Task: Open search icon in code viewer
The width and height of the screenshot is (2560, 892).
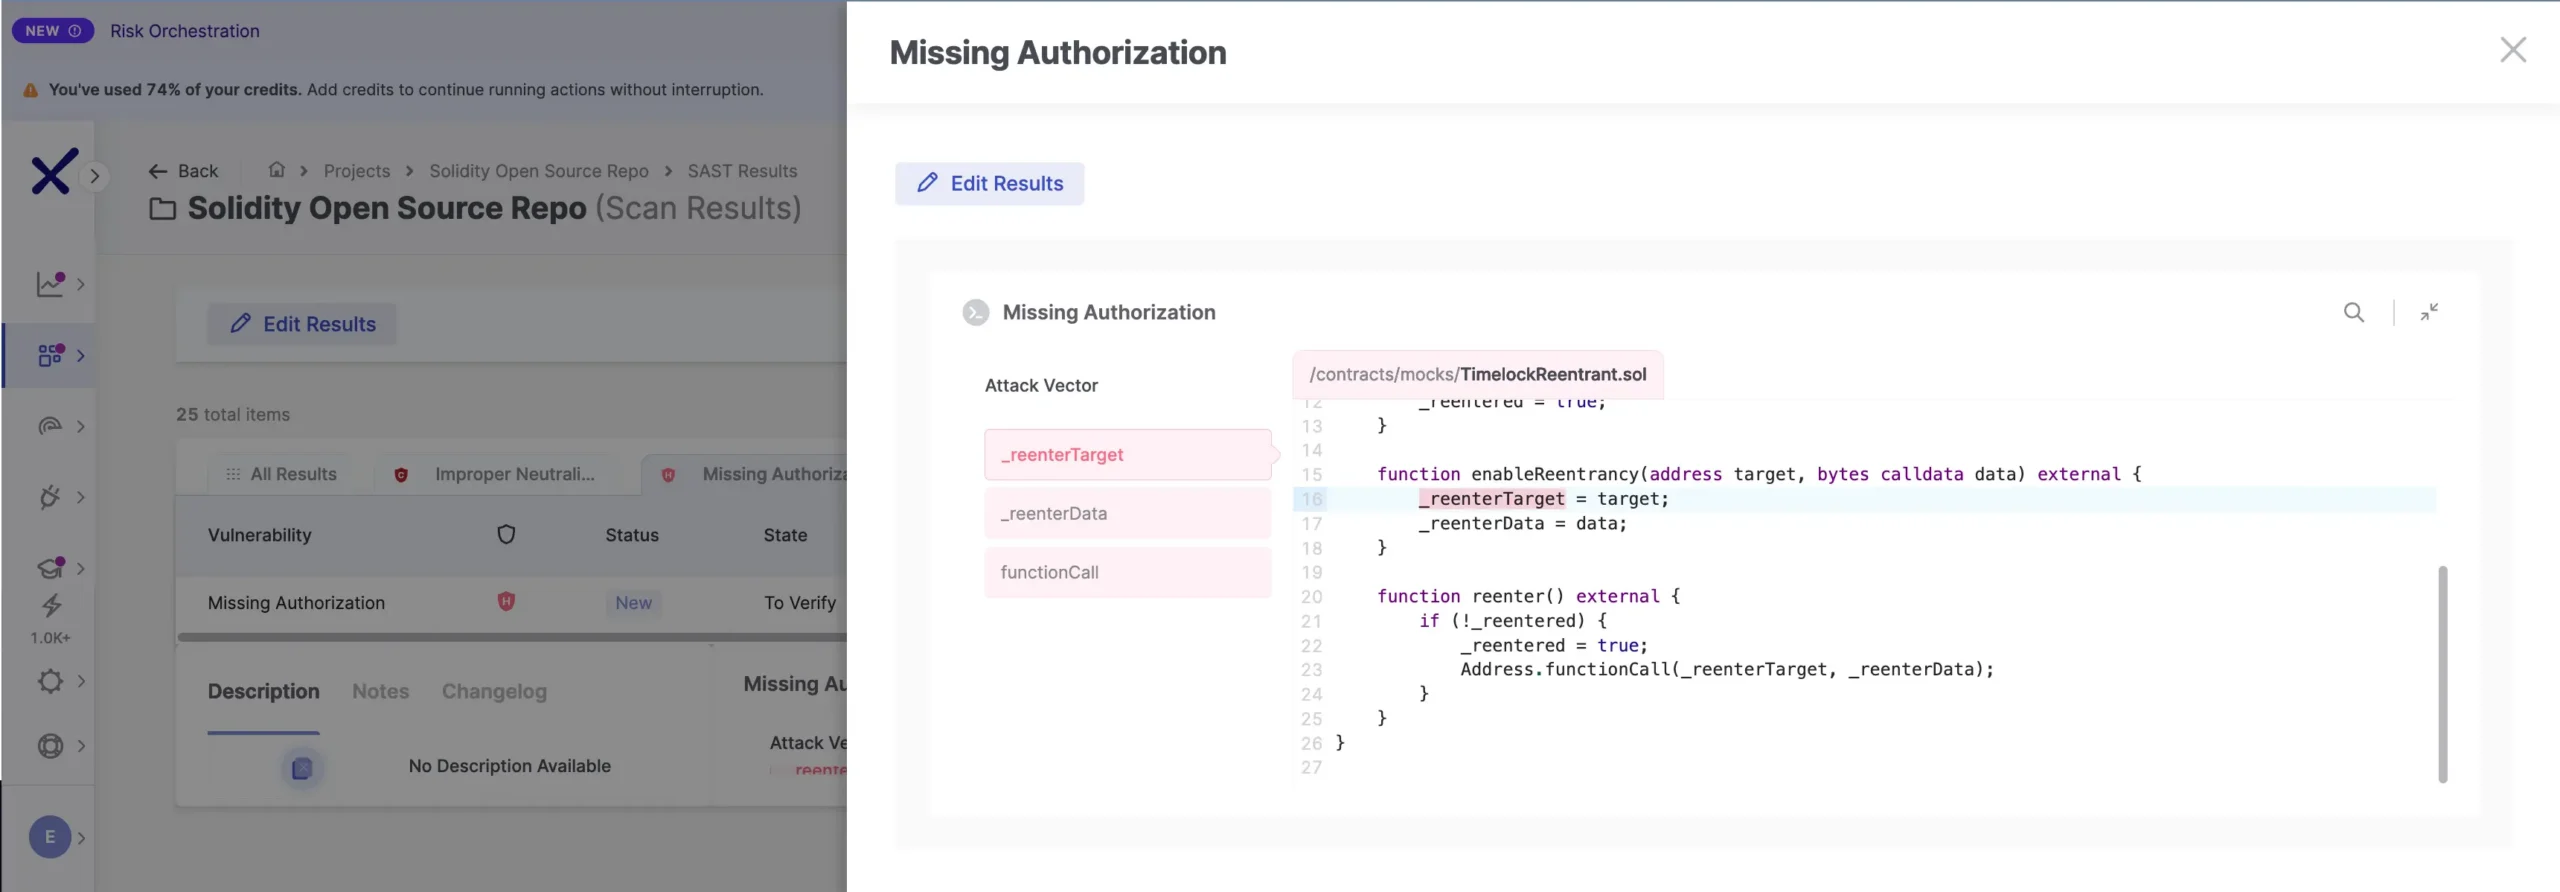Action: [x=2354, y=313]
